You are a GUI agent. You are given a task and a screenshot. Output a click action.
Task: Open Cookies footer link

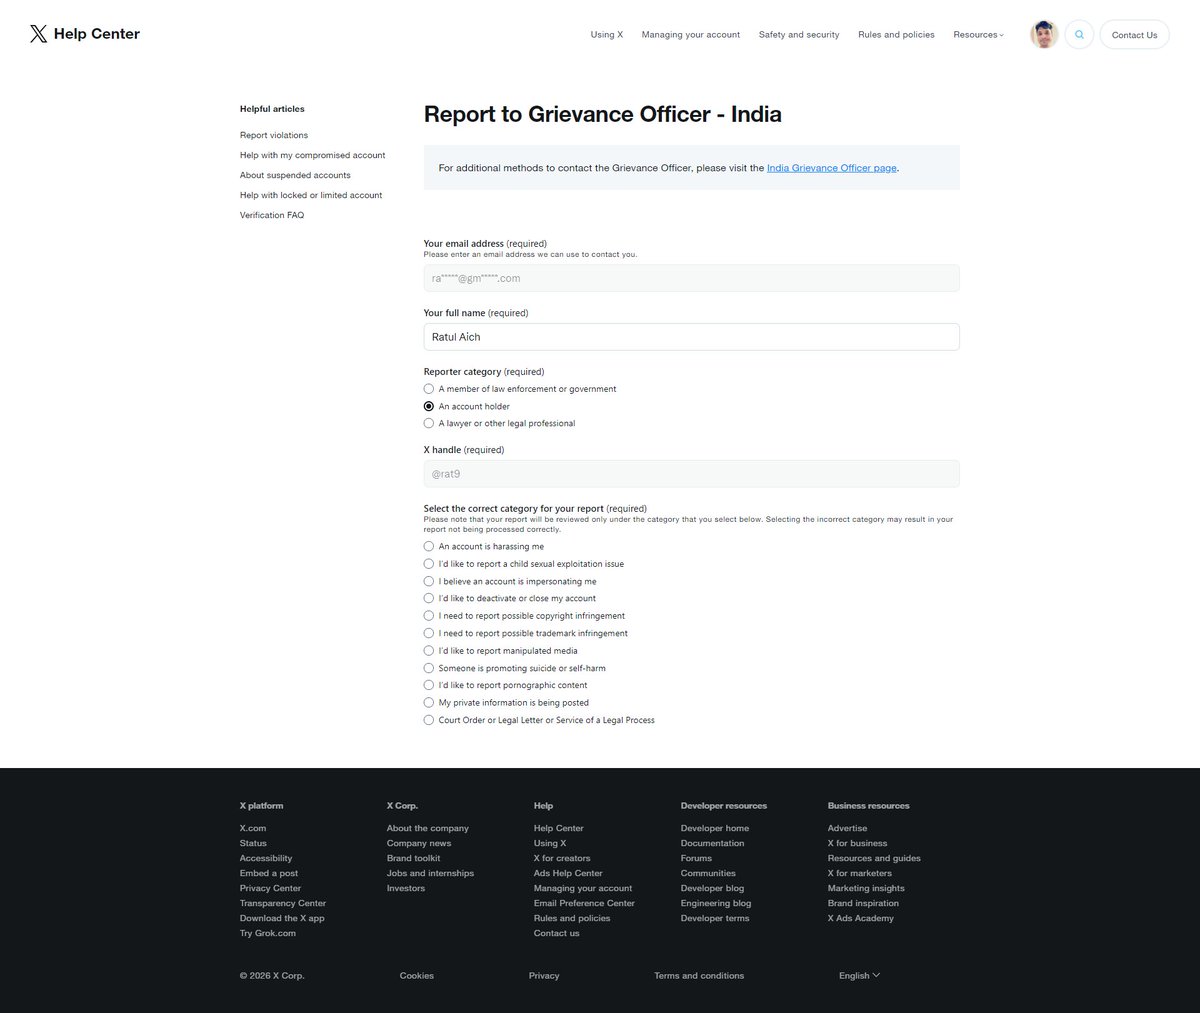pos(417,975)
